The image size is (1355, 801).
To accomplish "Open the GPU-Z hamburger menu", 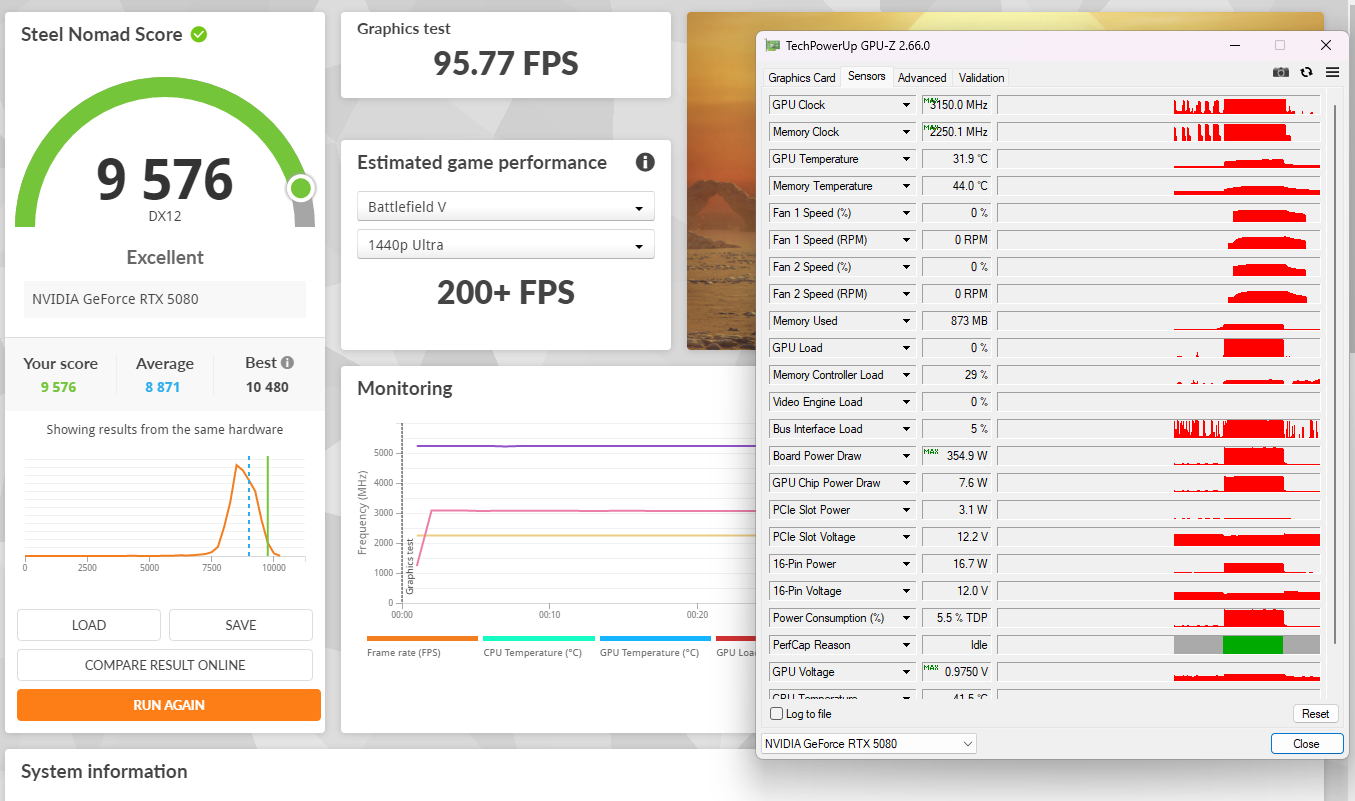I will (1332, 72).
